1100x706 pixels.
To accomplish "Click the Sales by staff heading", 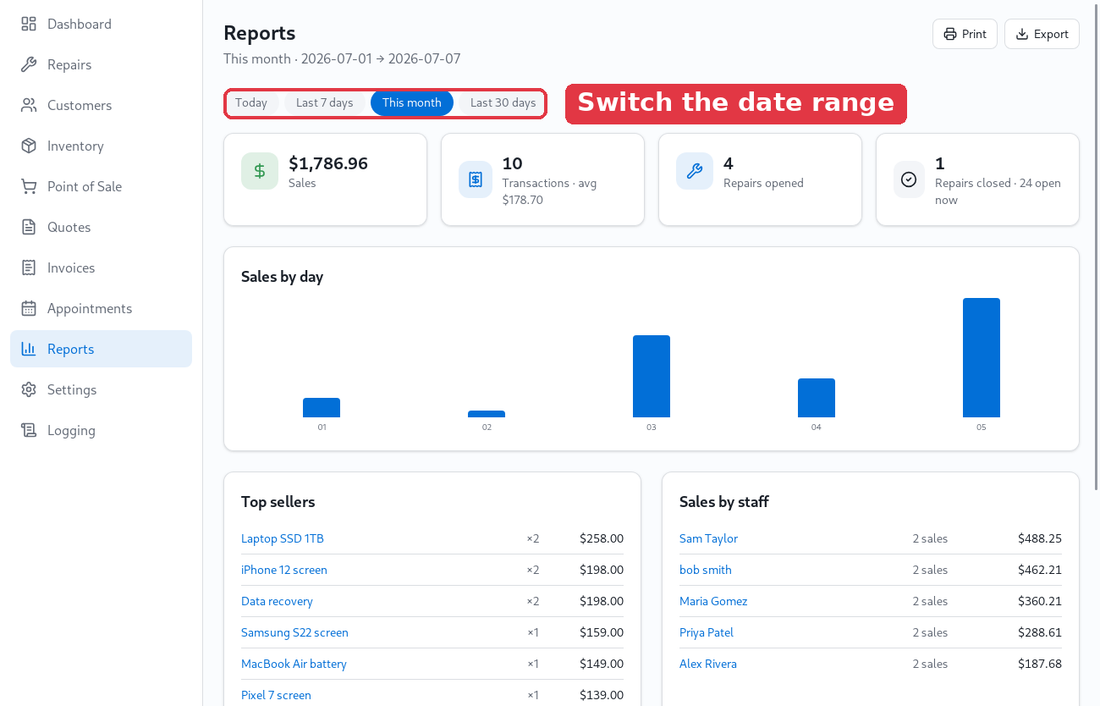I will pyautogui.click(x=724, y=502).
